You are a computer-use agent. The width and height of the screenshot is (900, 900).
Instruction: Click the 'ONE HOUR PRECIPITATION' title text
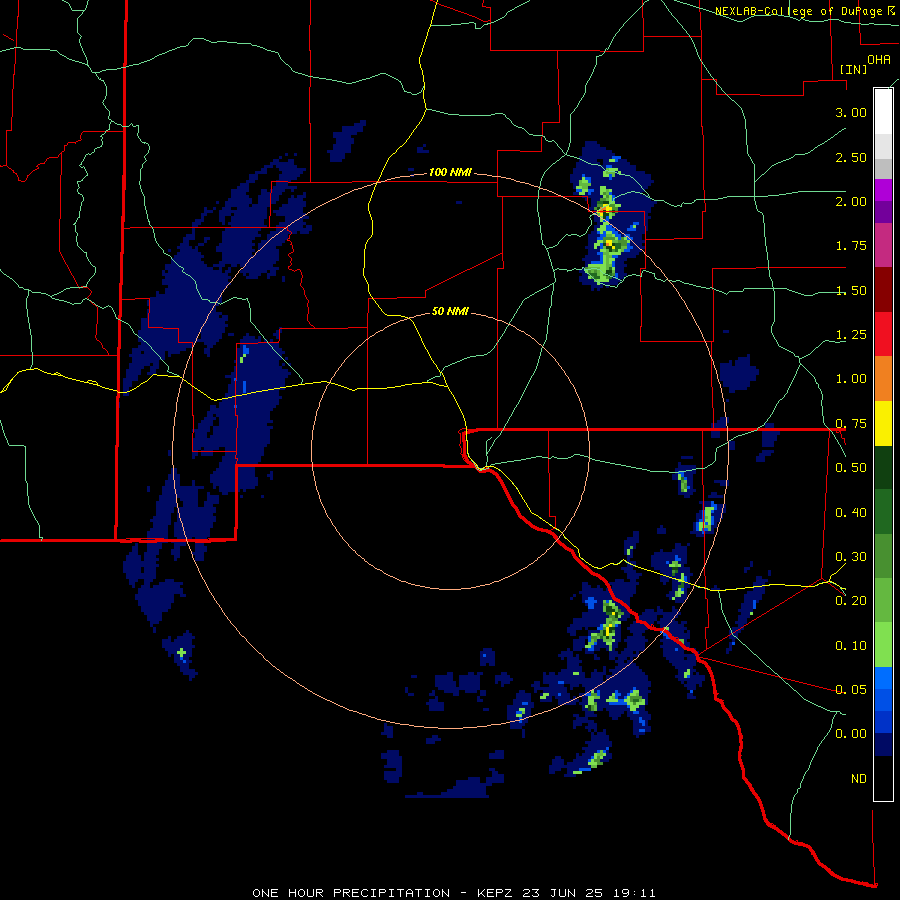(351, 893)
